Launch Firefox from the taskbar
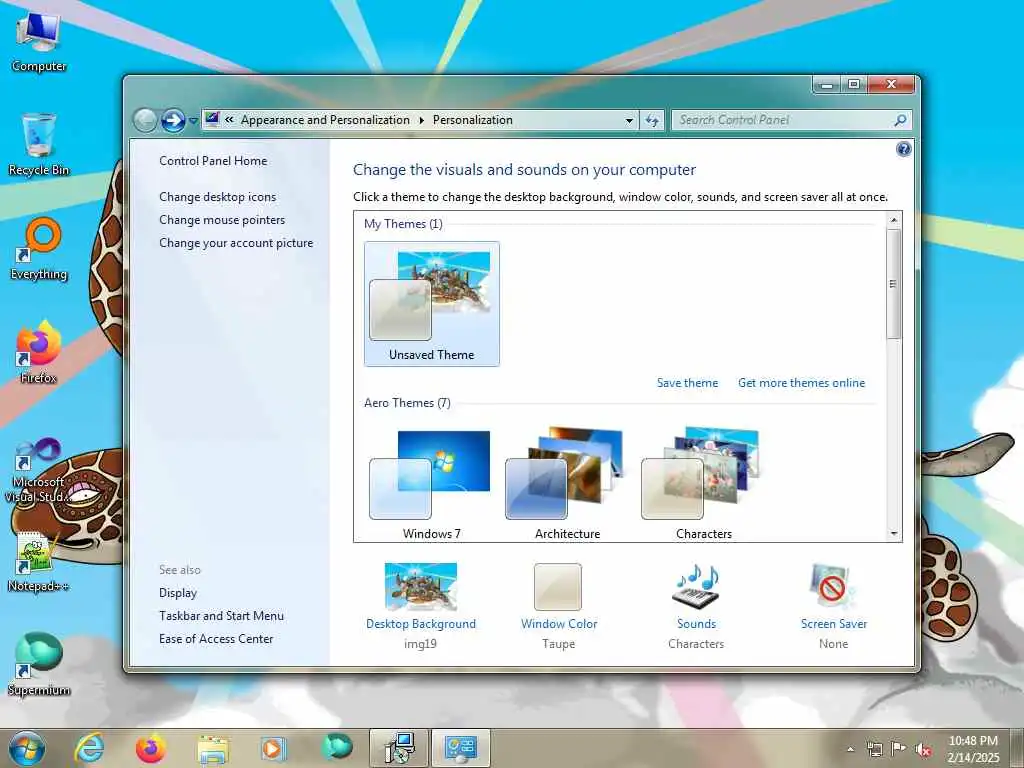The image size is (1024, 768). pyautogui.click(x=151, y=748)
